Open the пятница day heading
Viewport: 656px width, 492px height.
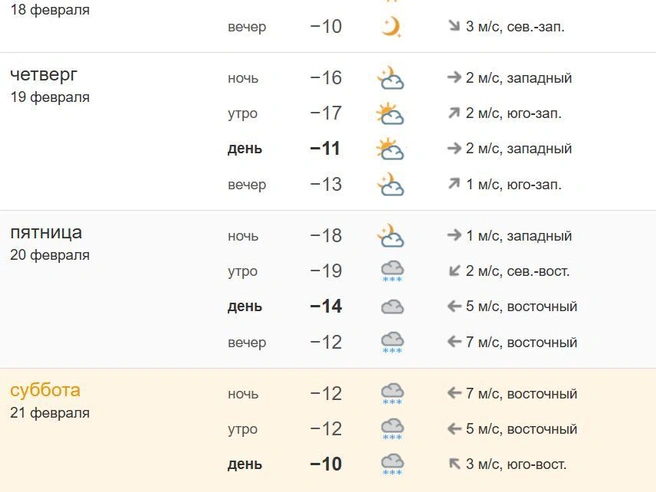(46, 233)
